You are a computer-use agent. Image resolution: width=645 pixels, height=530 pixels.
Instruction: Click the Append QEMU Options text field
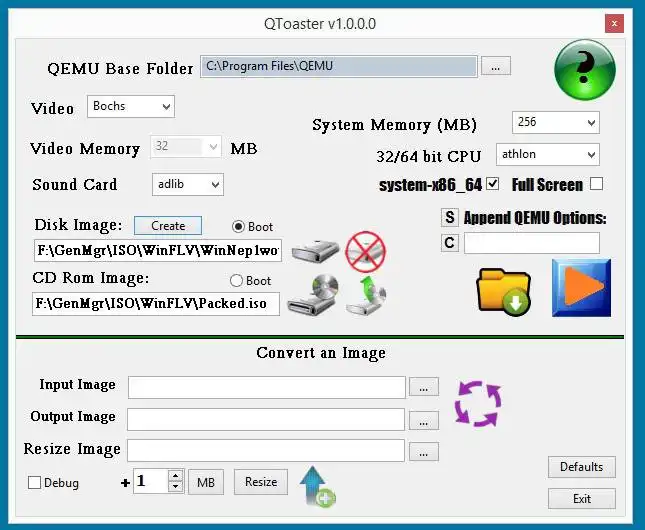pyautogui.click(x=532, y=243)
